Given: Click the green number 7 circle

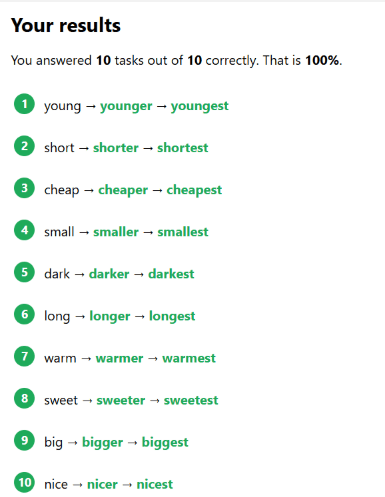Looking at the screenshot, I should pyautogui.click(x=24, y=356).
